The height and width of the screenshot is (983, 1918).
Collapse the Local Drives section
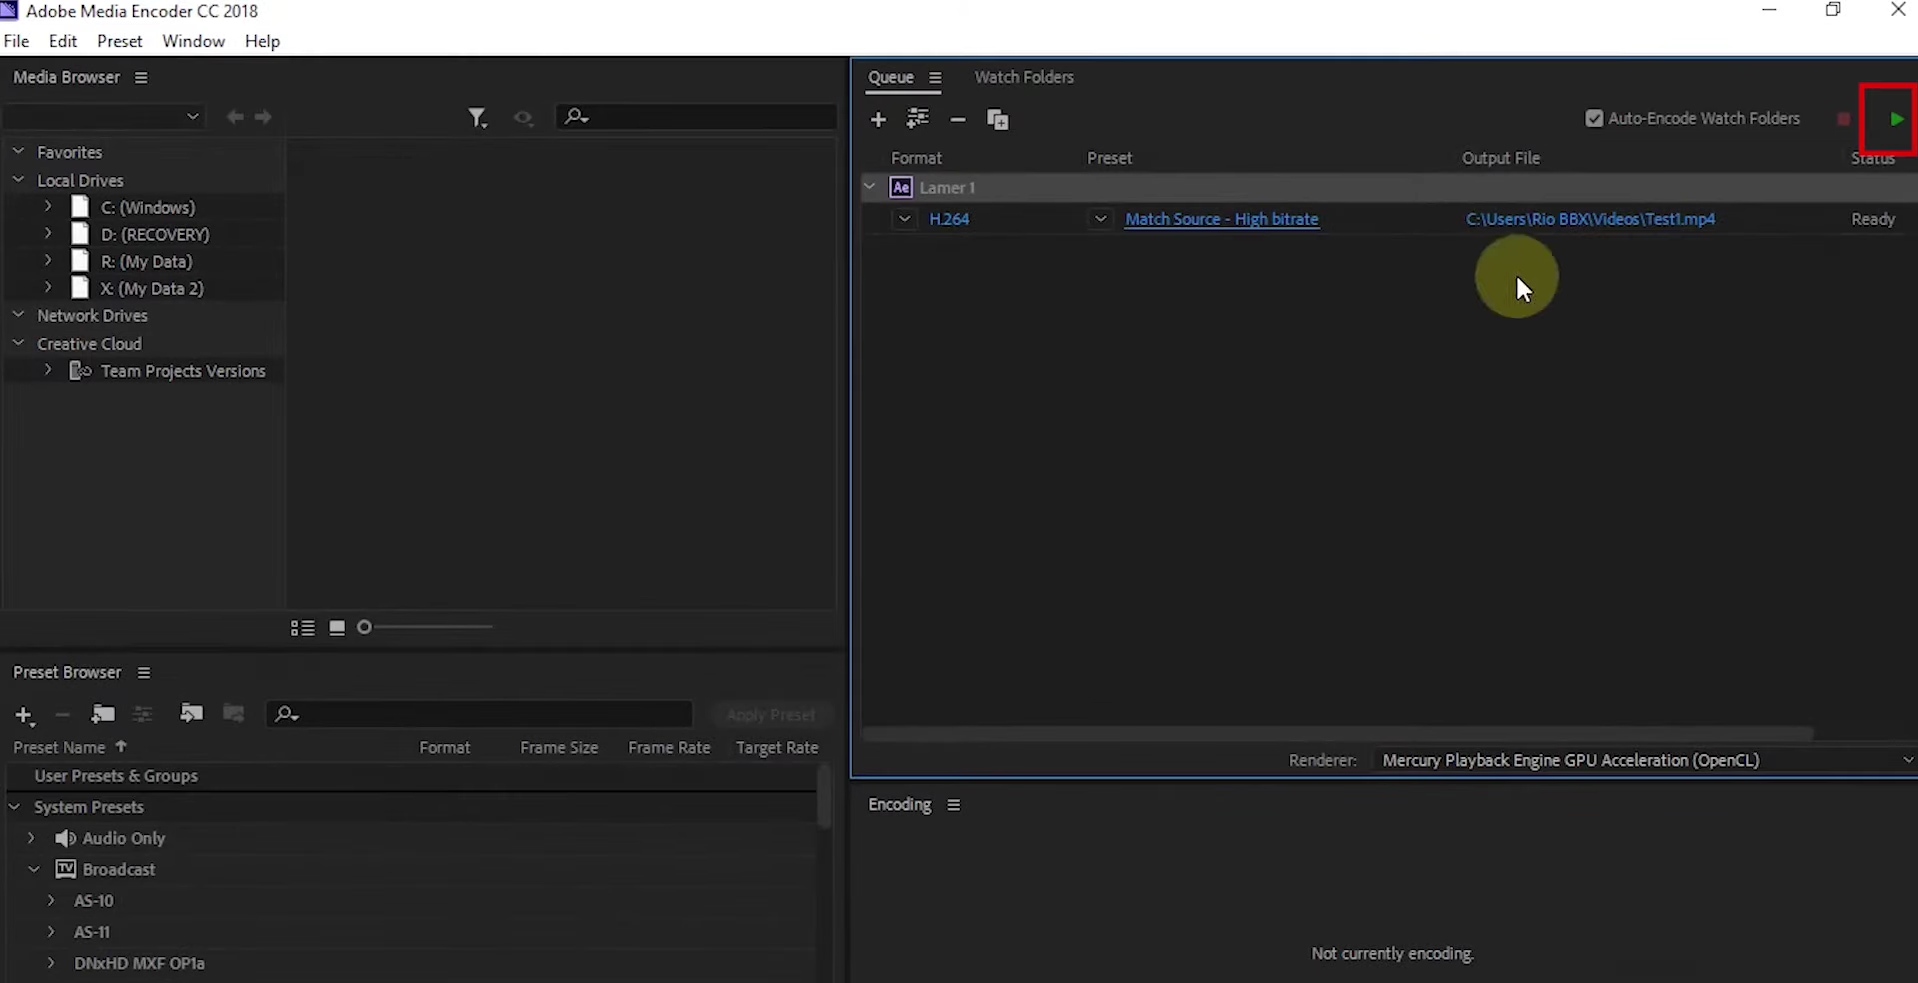coord(18,179)
